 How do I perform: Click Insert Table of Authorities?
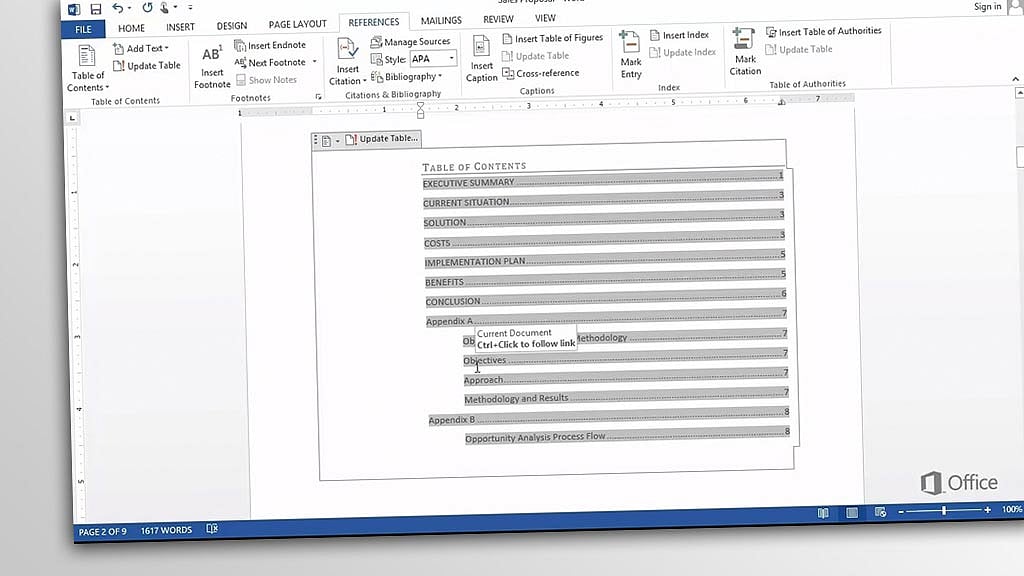coord(824,31)
